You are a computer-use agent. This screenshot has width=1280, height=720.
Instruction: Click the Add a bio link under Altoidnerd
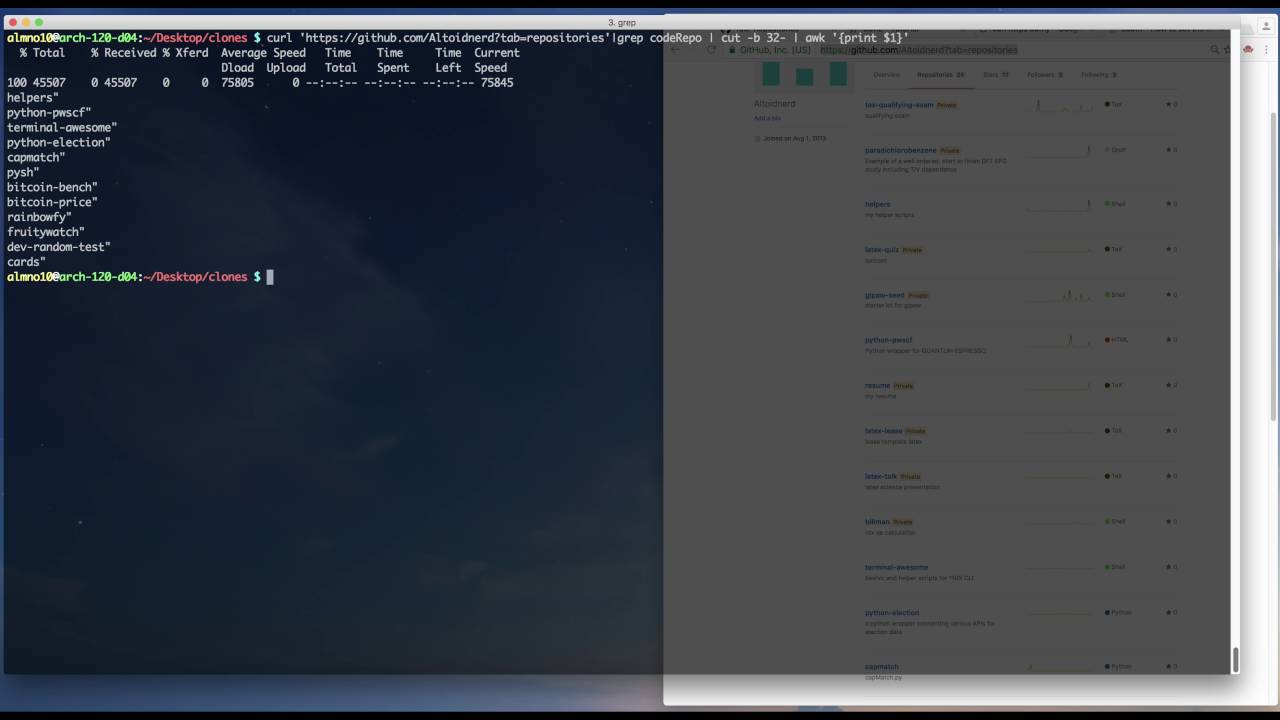[x=767, y=118]
